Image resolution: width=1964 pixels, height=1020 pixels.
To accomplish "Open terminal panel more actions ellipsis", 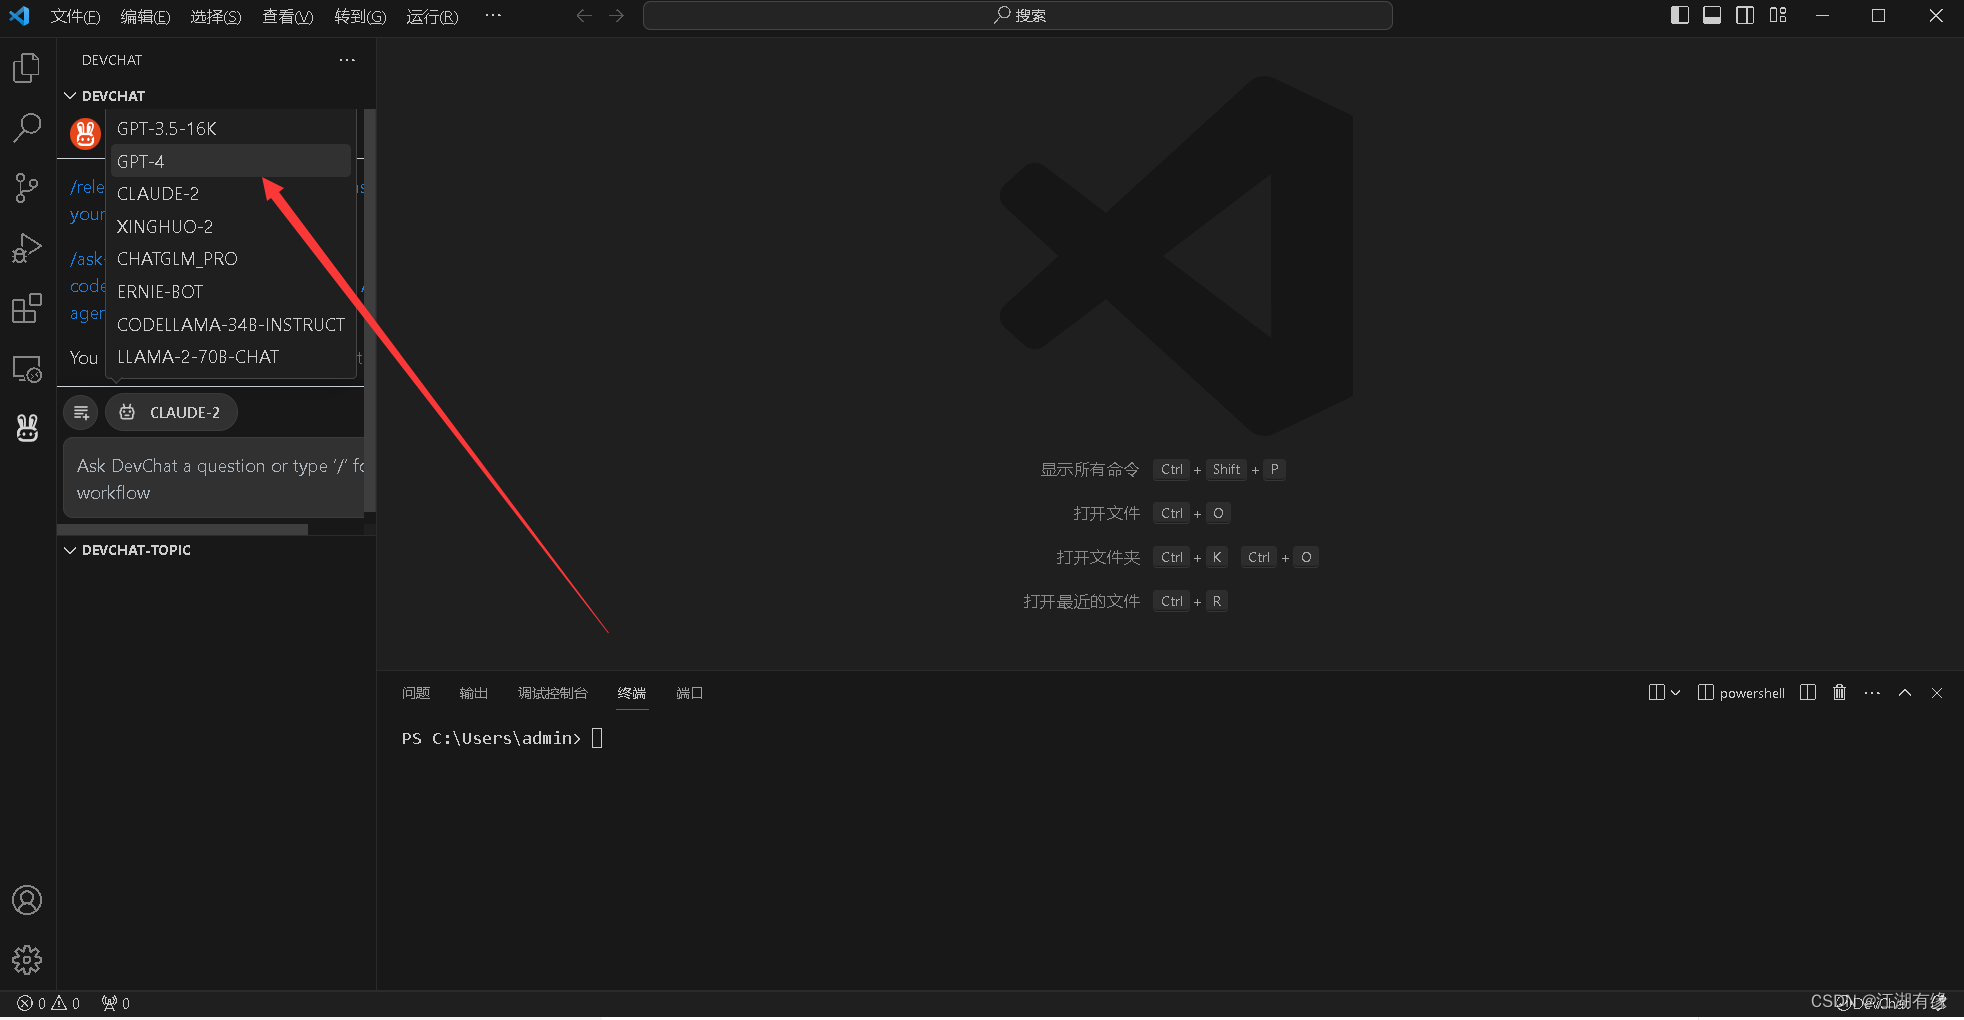I will coord(1872,692).
